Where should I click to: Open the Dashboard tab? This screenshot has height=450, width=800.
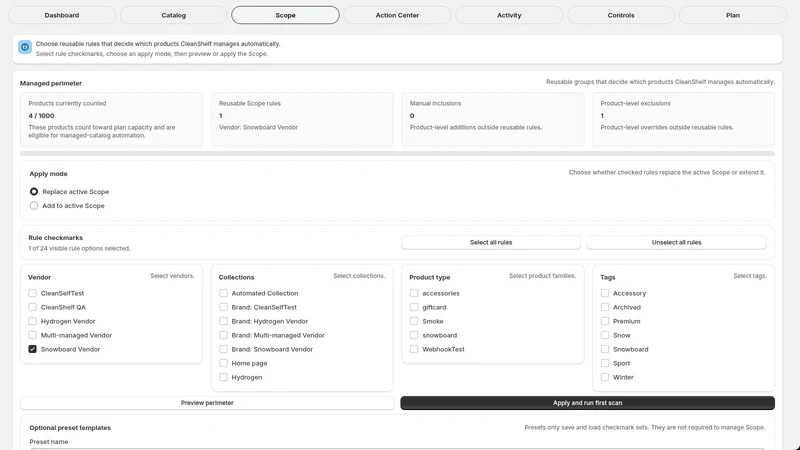click(x=62, y=15)
